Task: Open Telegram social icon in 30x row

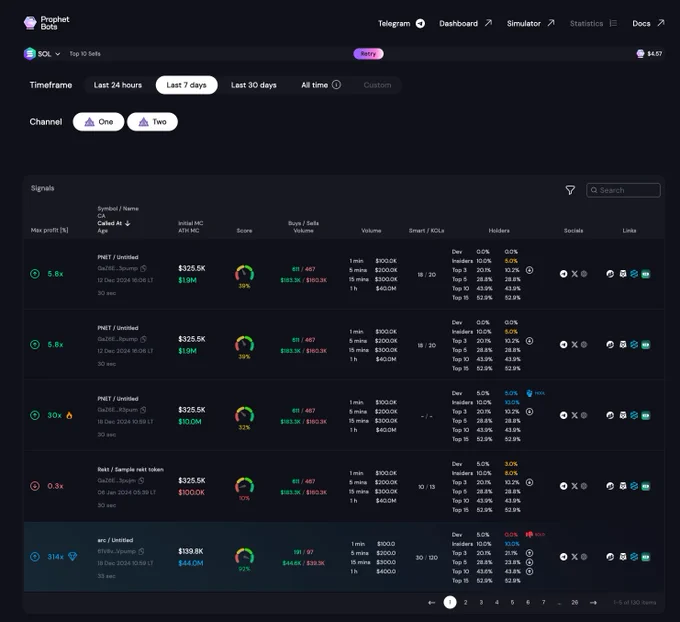Action: (x=563, y=415)
